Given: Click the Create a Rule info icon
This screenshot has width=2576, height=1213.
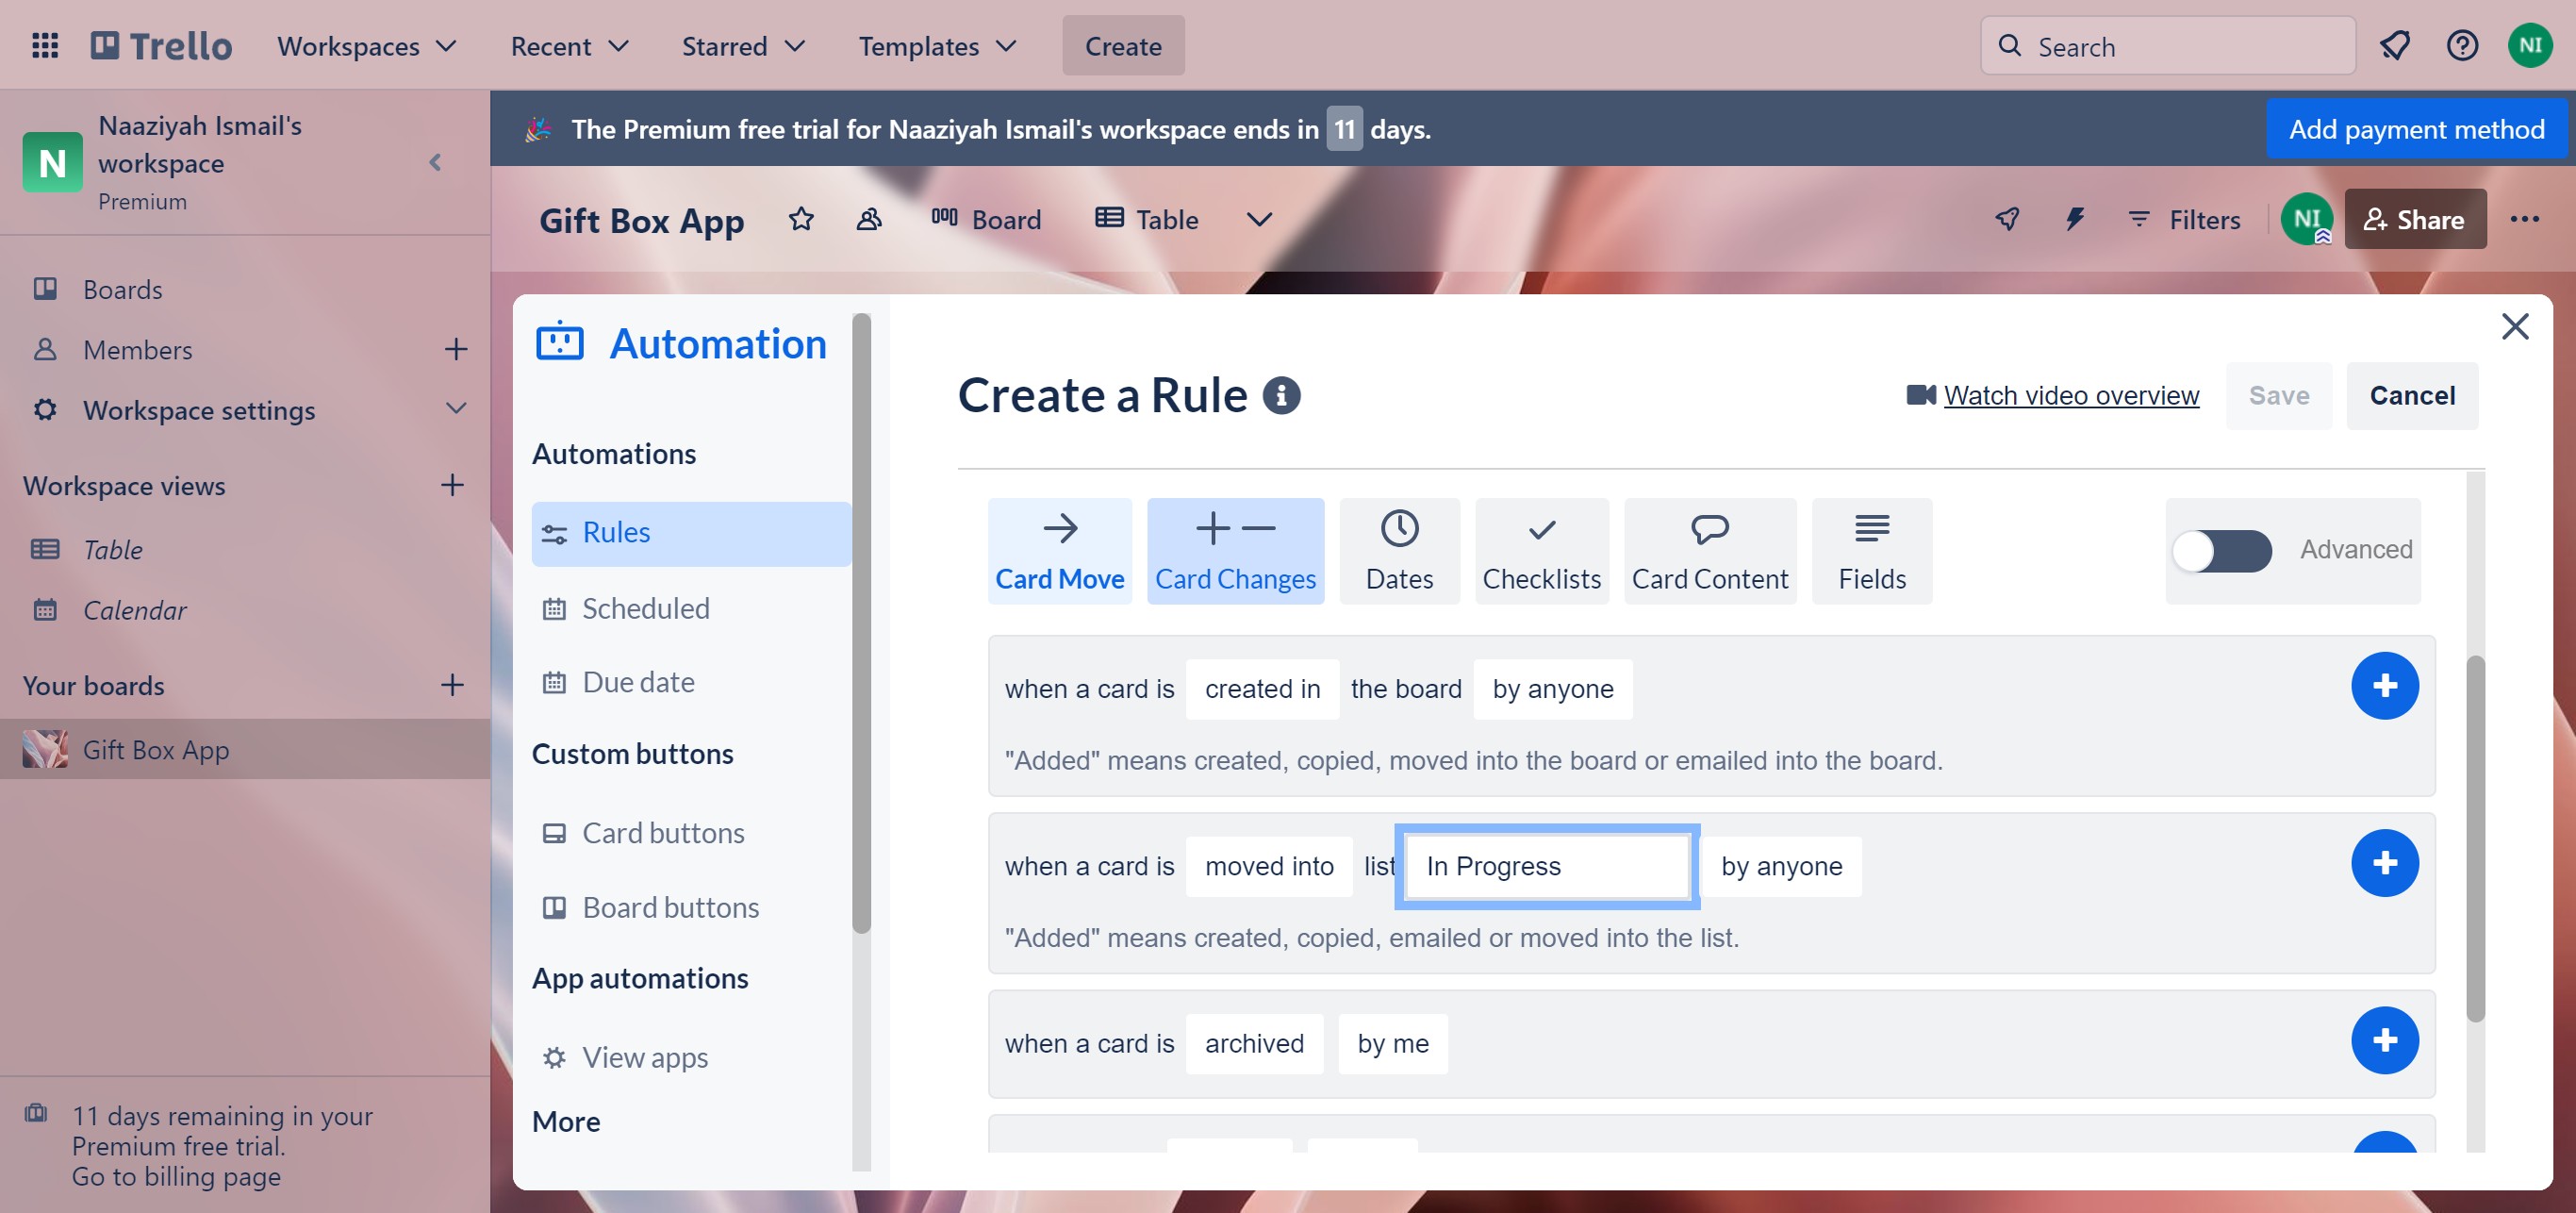Looking at the screenshot, I should [1281, 395].
